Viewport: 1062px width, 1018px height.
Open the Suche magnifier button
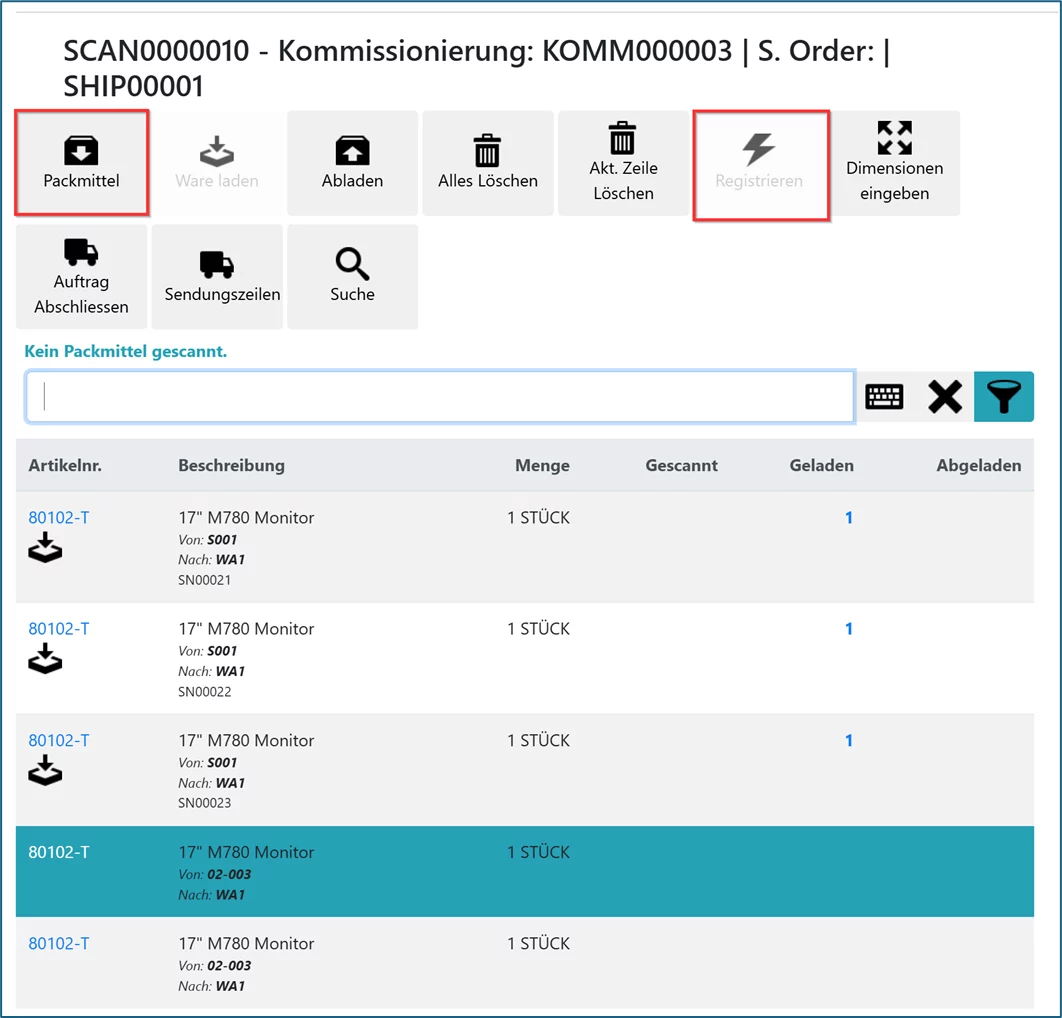point(352,277)
